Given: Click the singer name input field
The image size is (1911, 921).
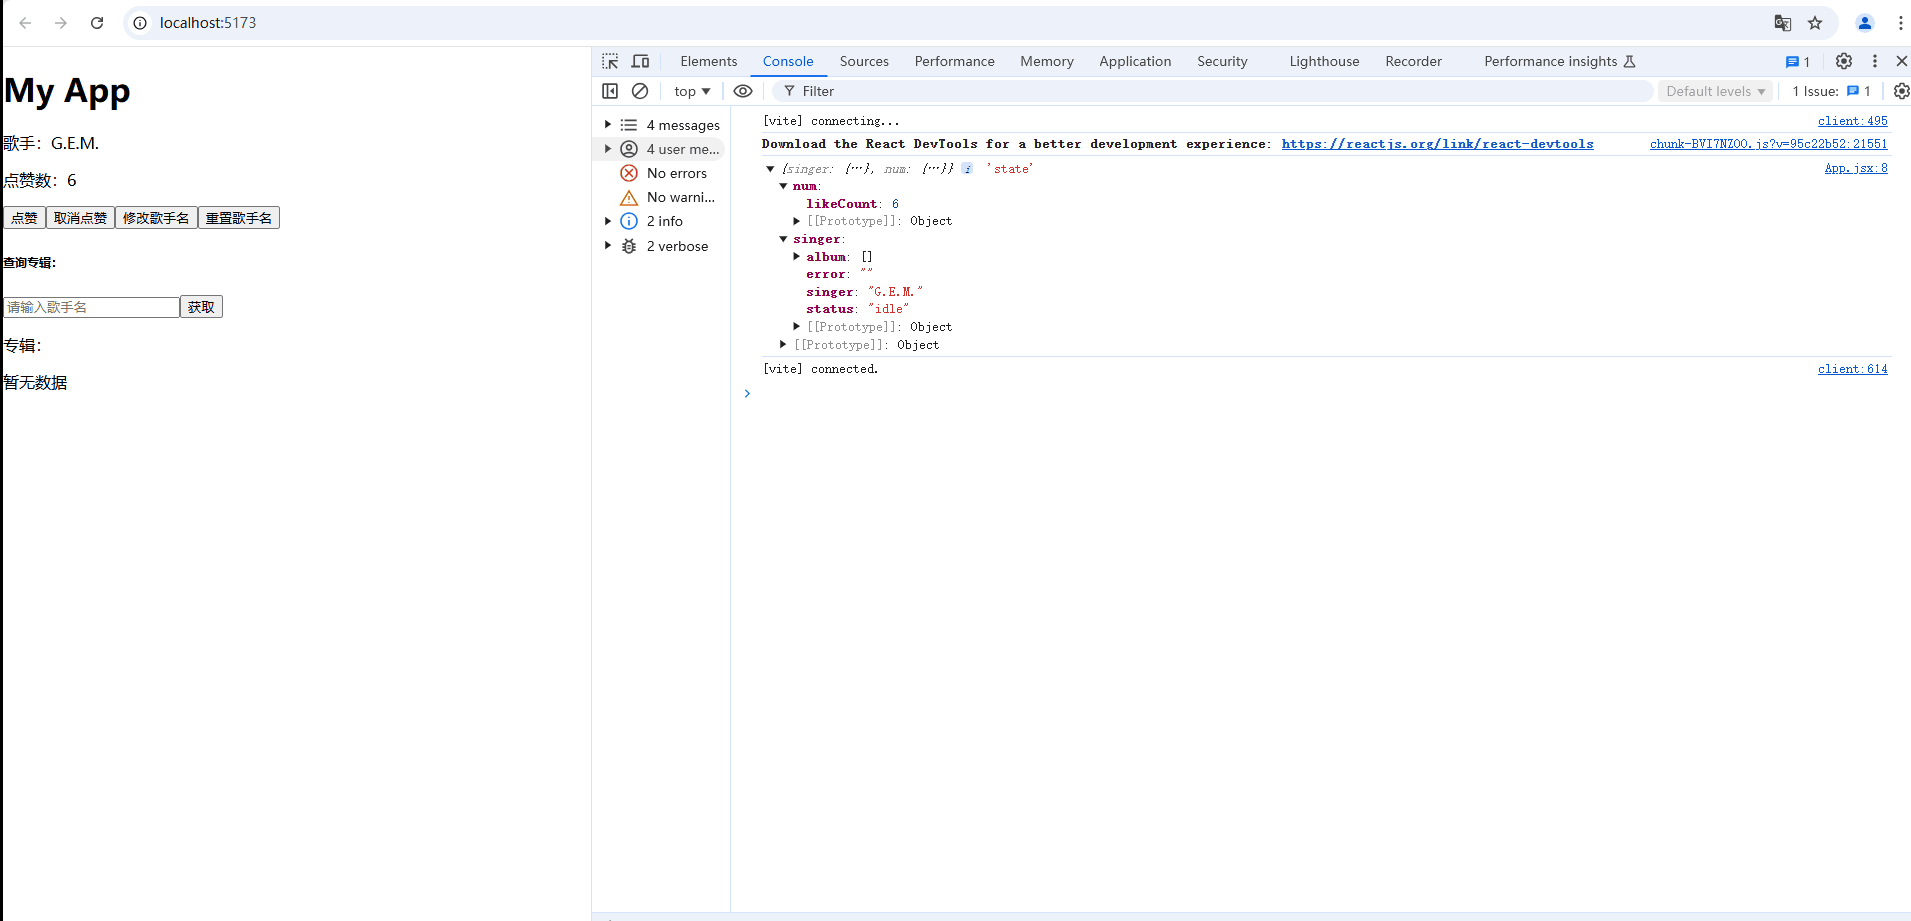Looking at the screenshot, I should point(91,307).
